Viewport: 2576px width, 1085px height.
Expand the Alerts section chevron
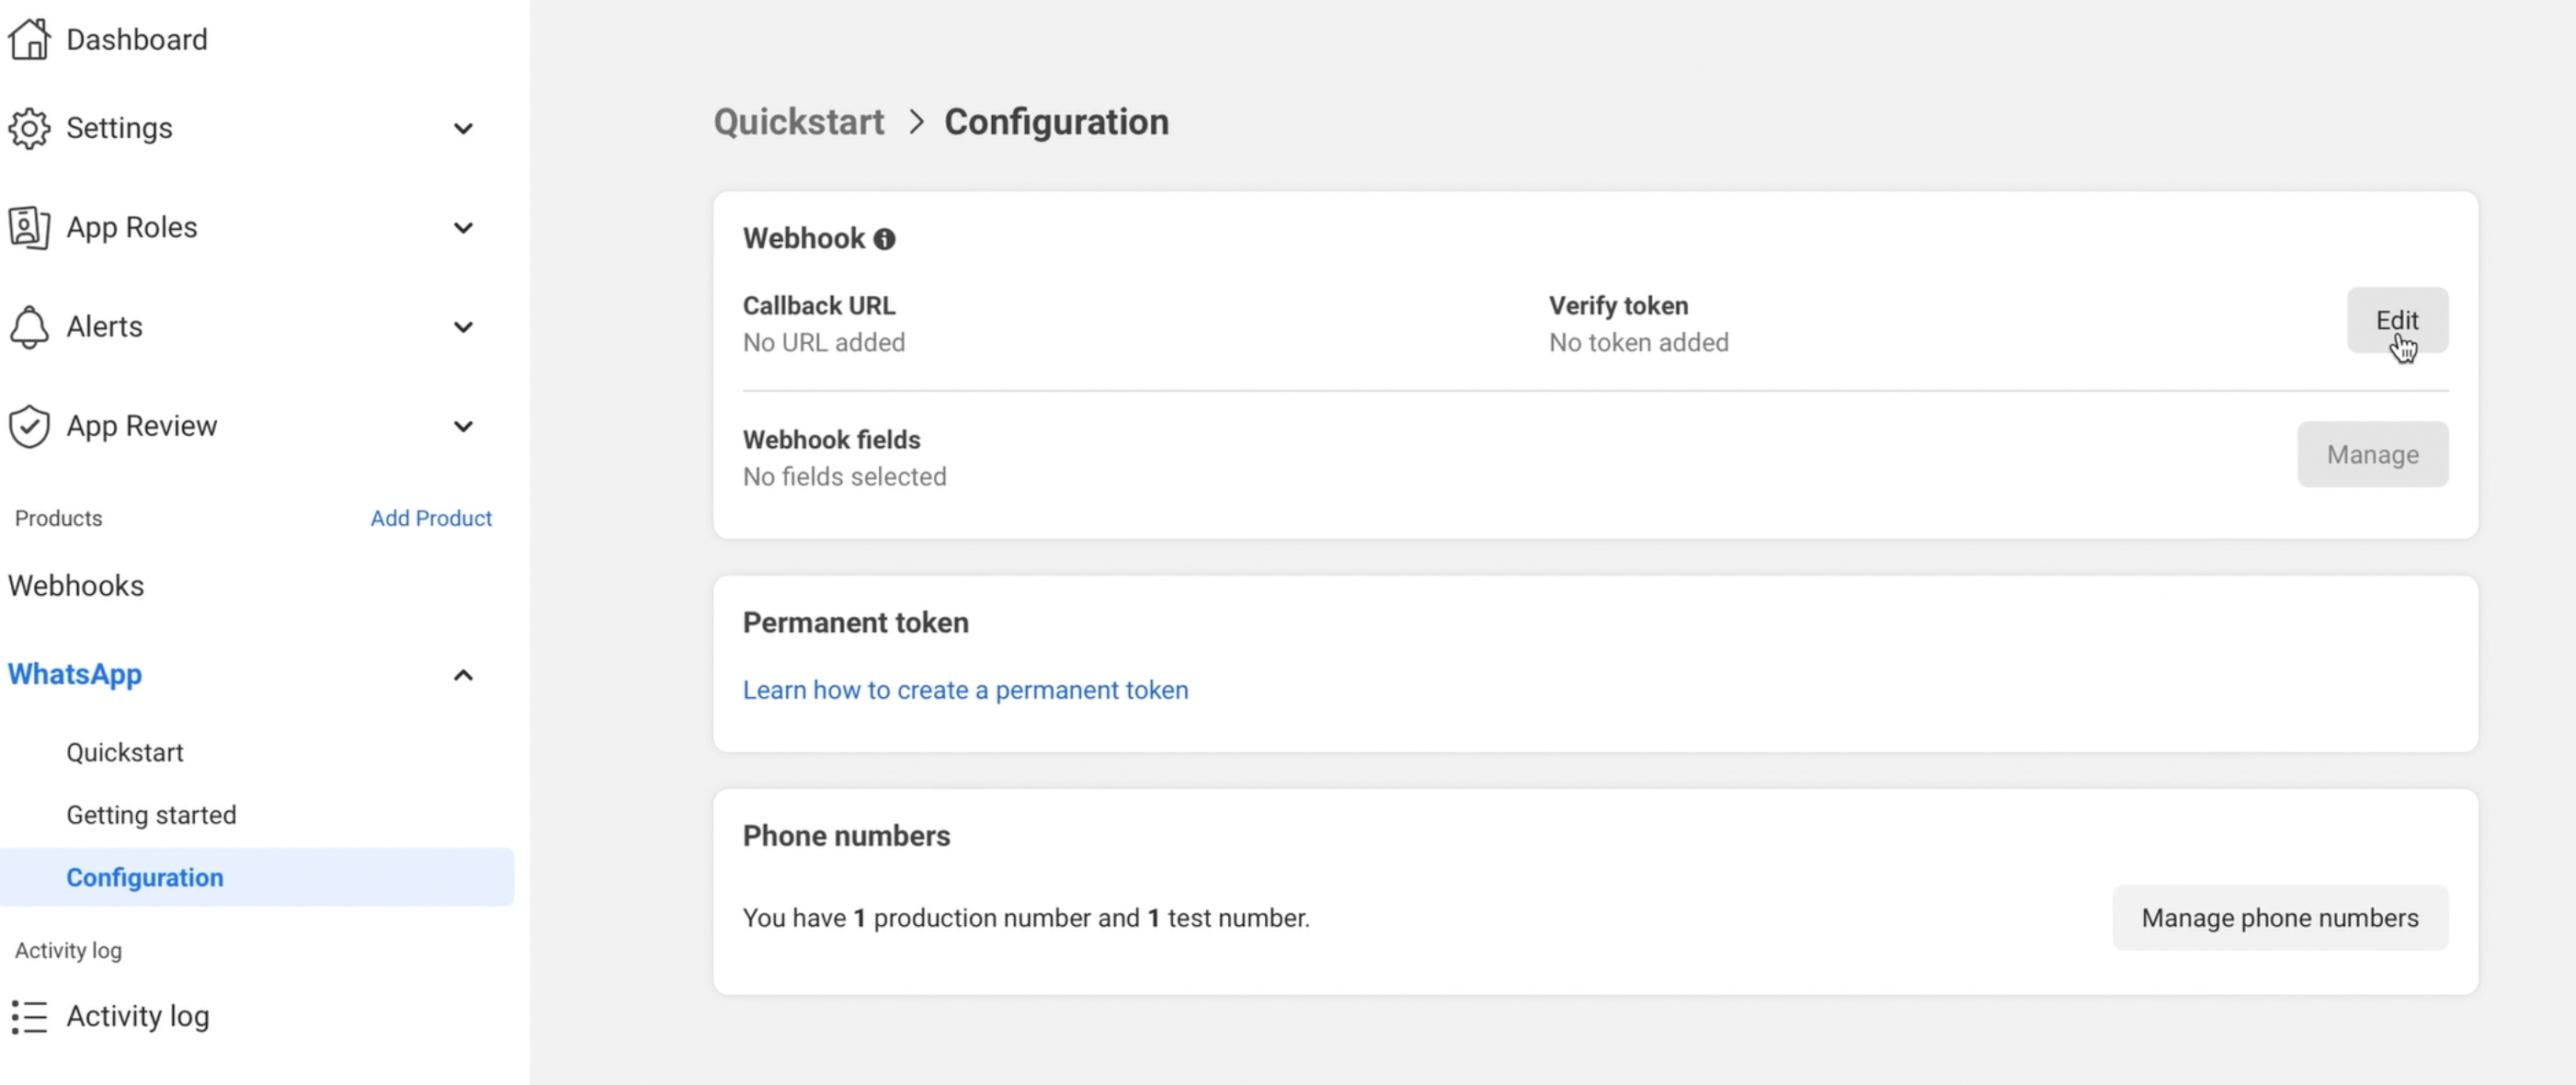(463, 327)
